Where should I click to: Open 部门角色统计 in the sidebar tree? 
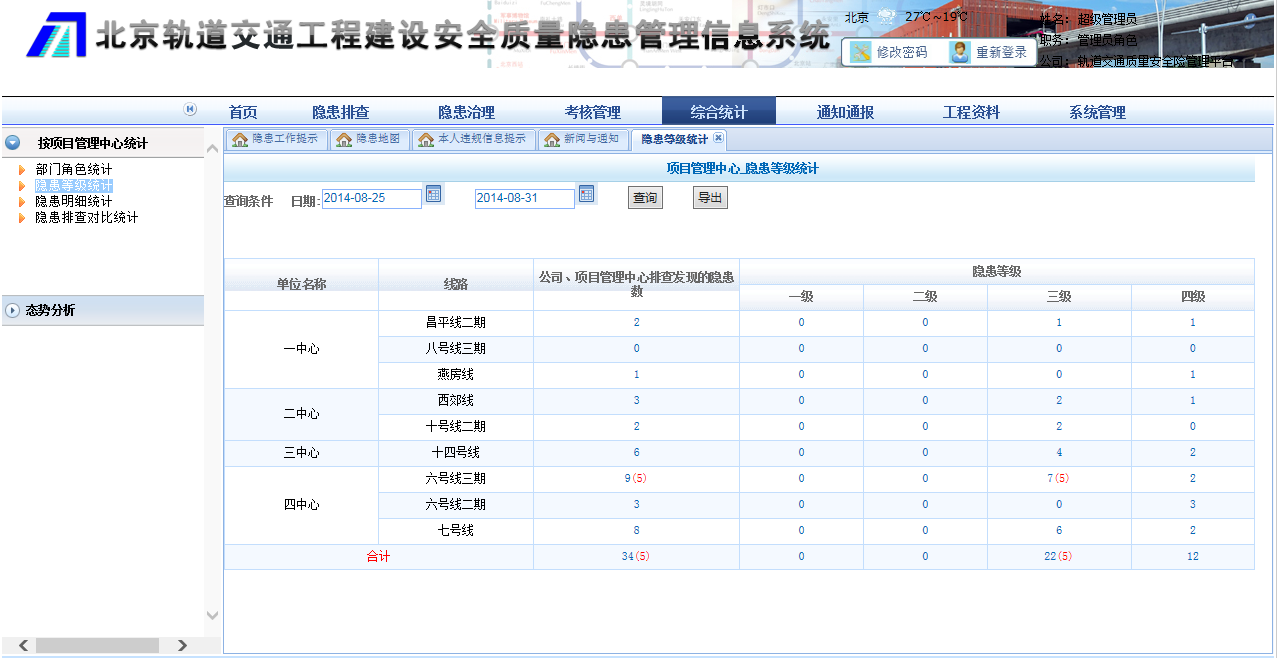tap(74, 170)
